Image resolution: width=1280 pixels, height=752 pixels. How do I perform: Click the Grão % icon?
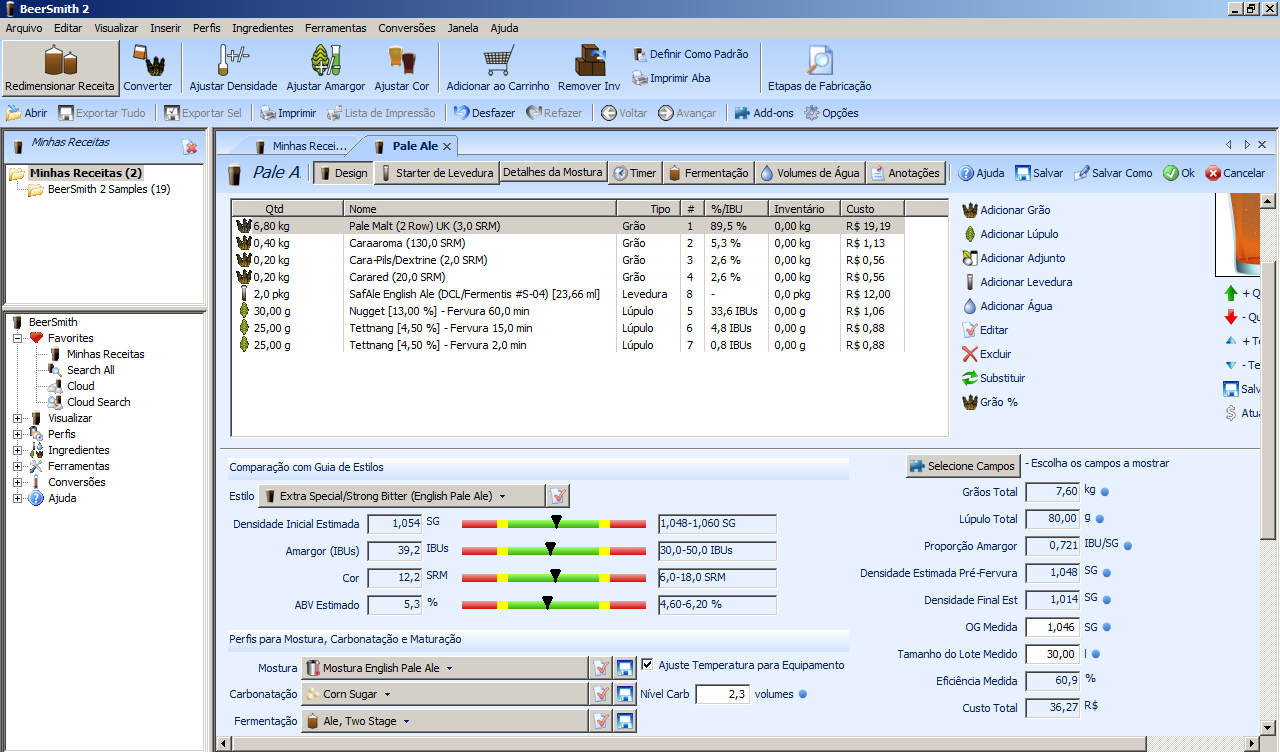click(970, 402)
